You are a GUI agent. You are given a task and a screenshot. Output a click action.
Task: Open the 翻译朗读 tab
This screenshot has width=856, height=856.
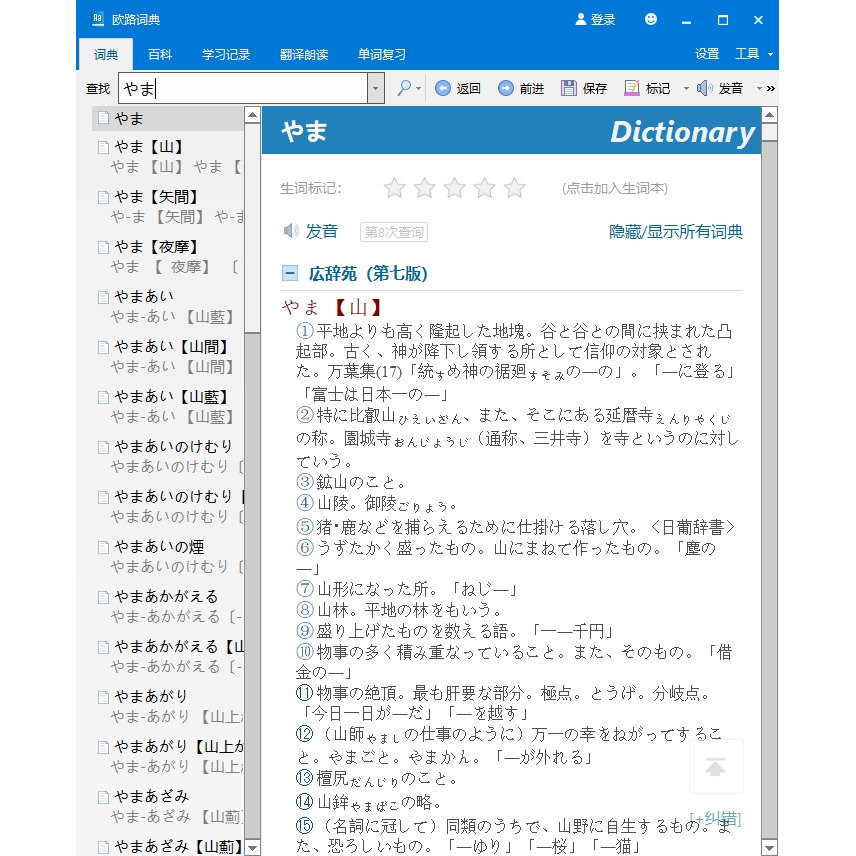pos(304,54)
